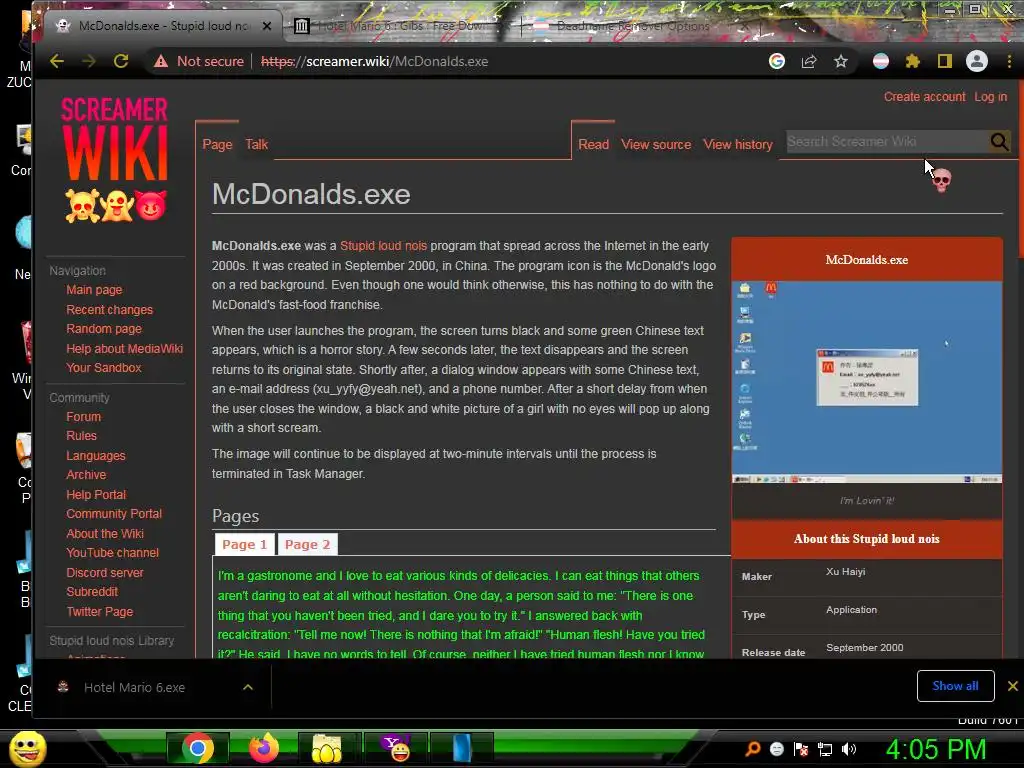This screenshot has width=1024, height=768.
Task: Click the volume speaker tray icon
Action: coord(849,749)
